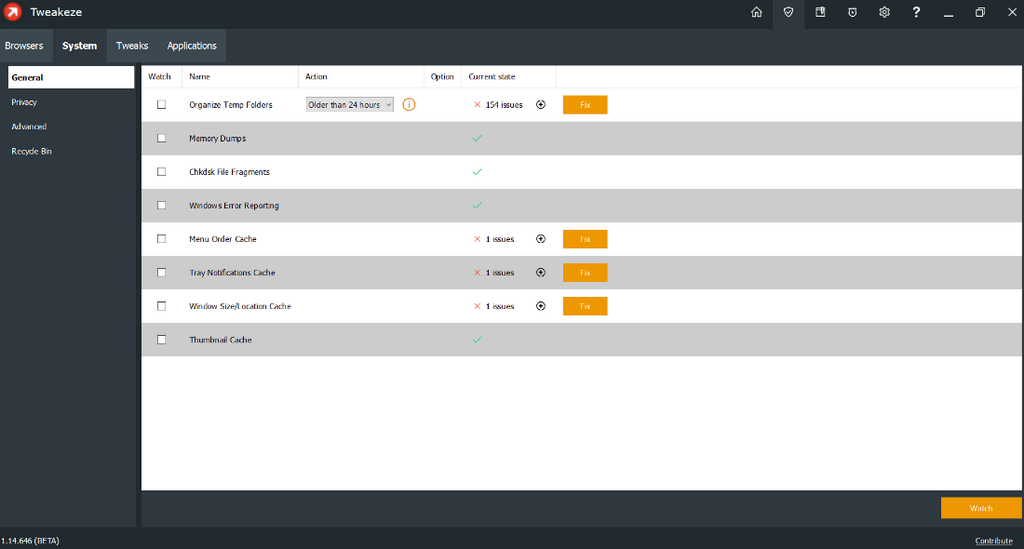Click '154 issues' text
1024x549 pixels.
(x=504, y=104)
